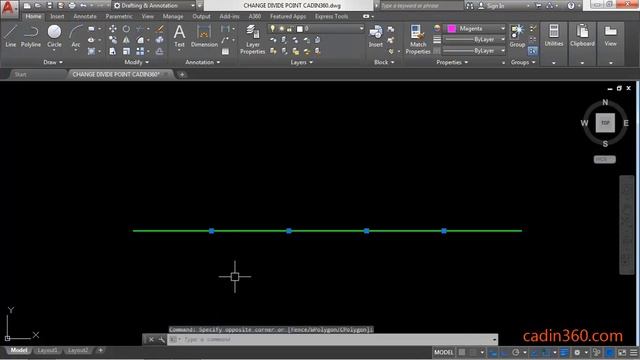Open the Home ribbon tab

33,16
